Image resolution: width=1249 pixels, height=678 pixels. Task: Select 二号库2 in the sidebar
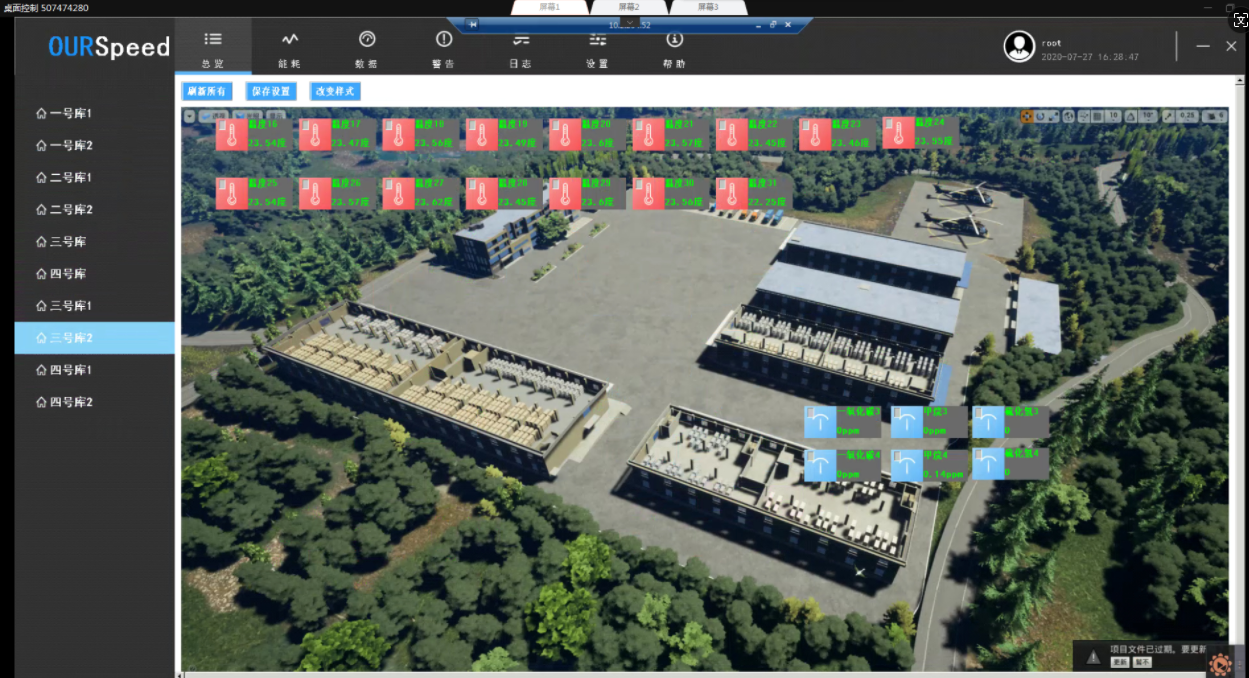point(70,210)
